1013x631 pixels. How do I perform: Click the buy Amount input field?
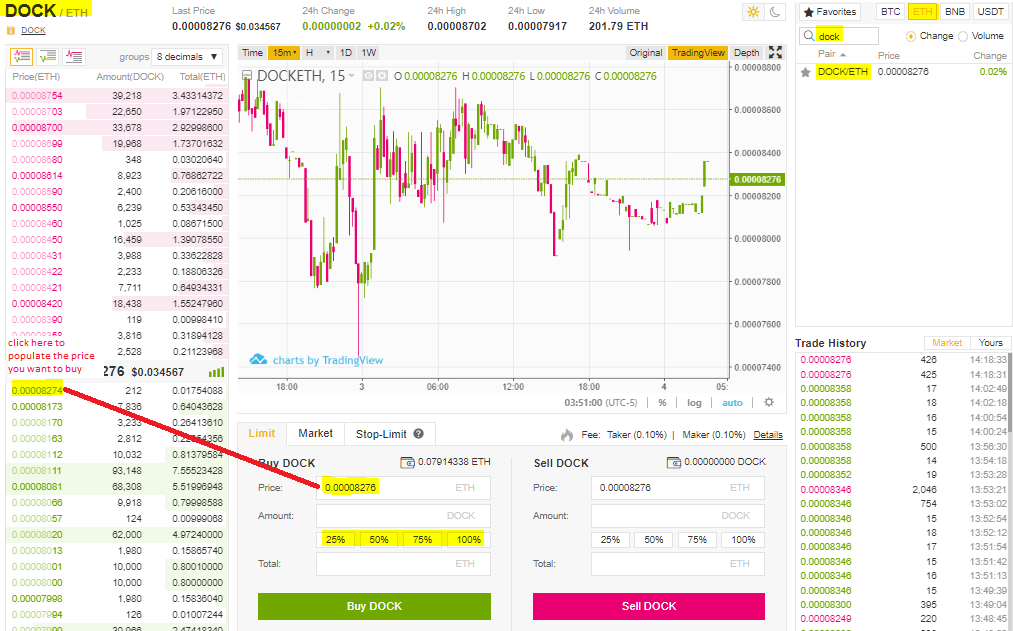[x=403, y=515]
